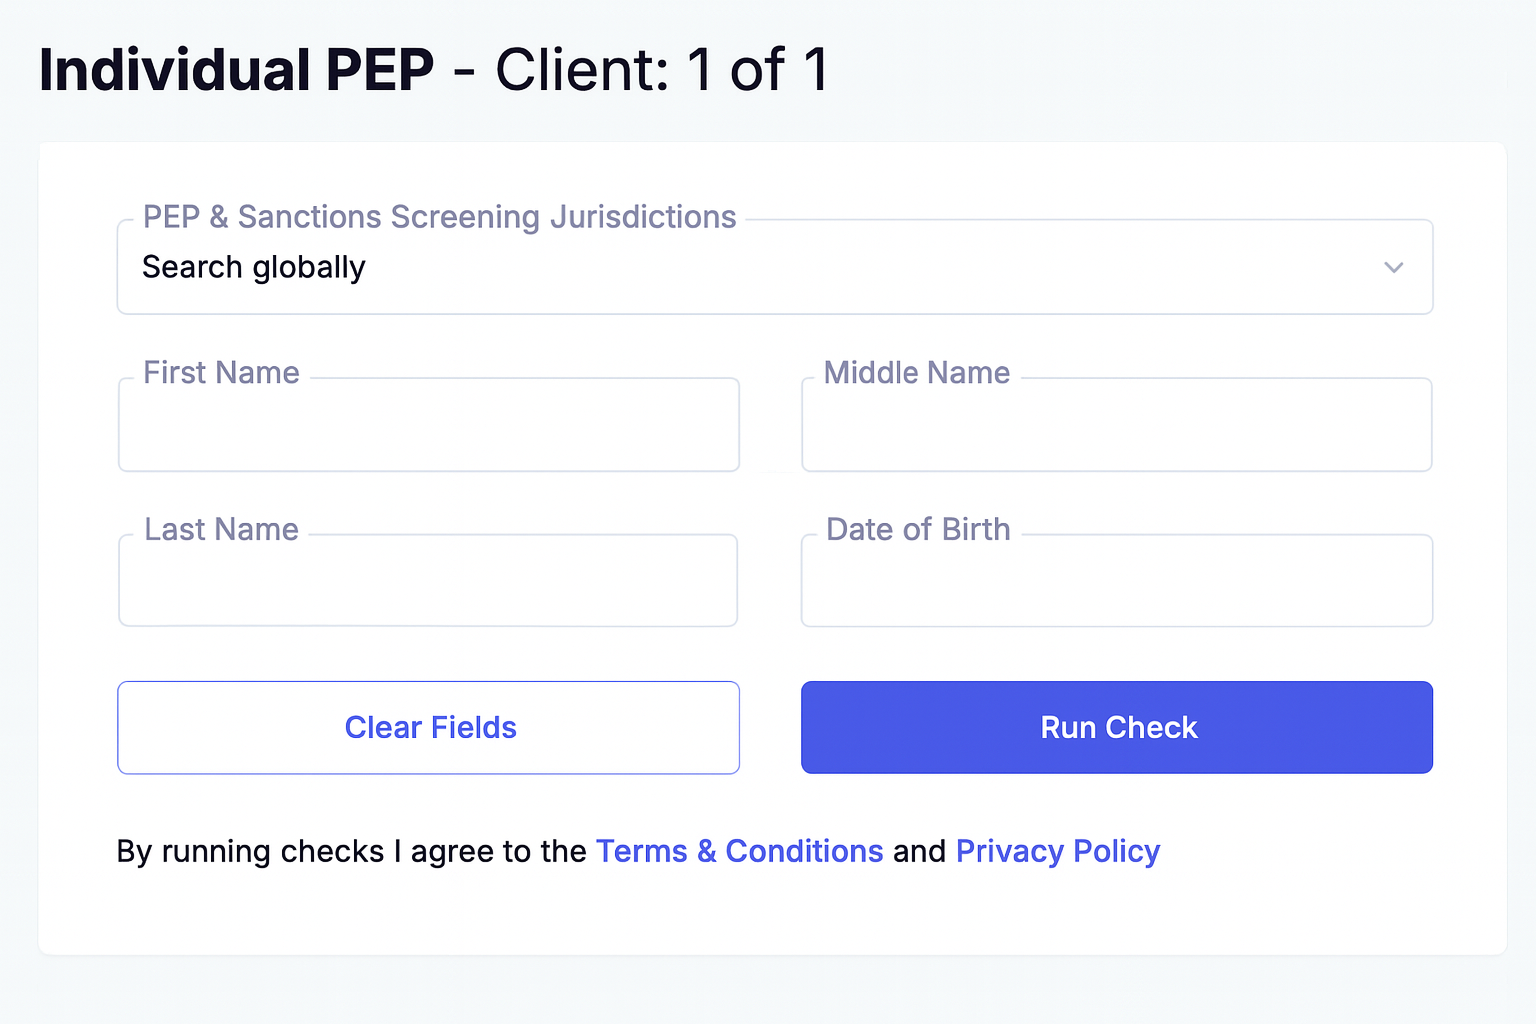The width and height of the screenshot is (1536, 1024).
Task: Open the Privacy Policy link
Action: [1057, 851]
